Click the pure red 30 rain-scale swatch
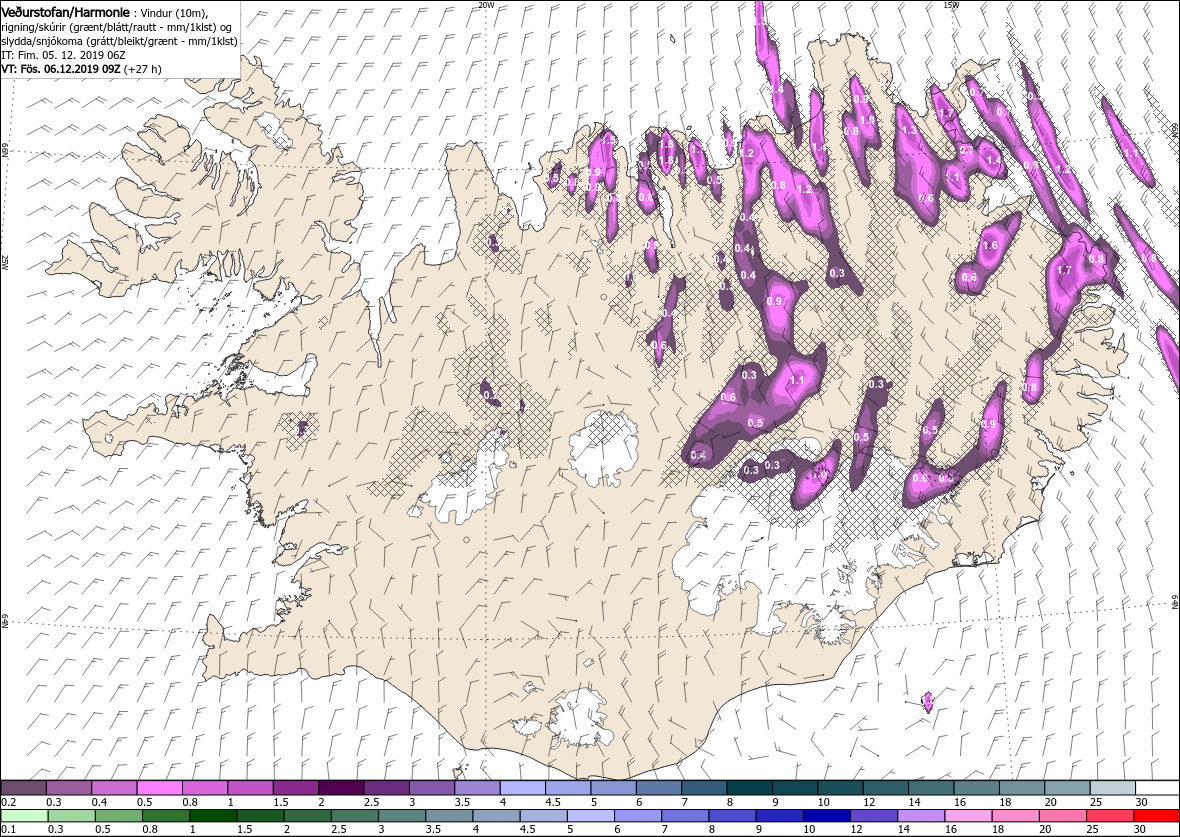This screenshot has height=837, width=1180. click(x=1156, y=816)
